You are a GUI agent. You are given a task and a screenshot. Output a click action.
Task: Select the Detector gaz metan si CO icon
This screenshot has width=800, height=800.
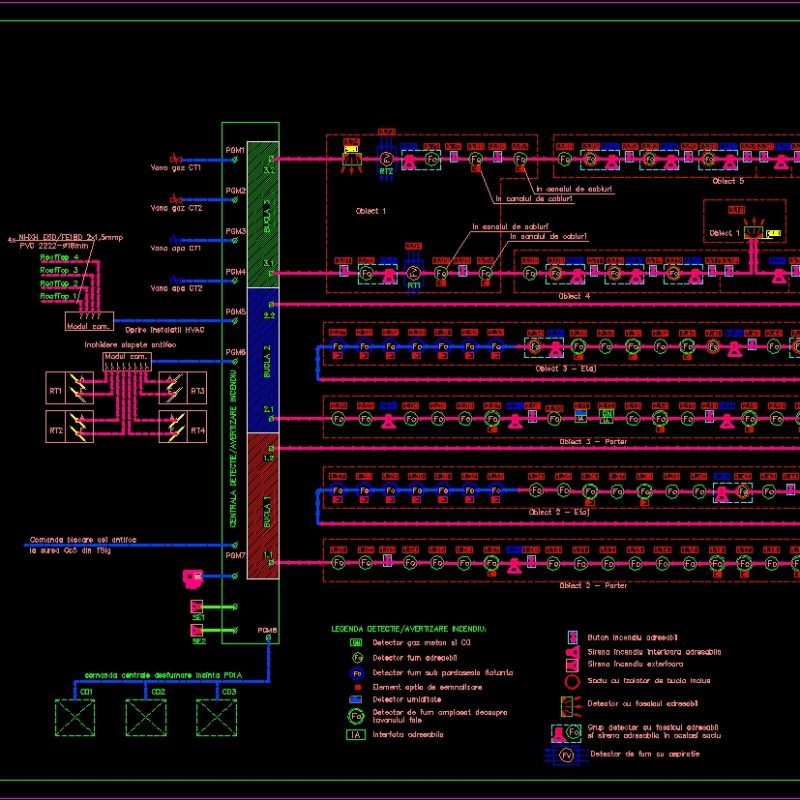[354, 641]
